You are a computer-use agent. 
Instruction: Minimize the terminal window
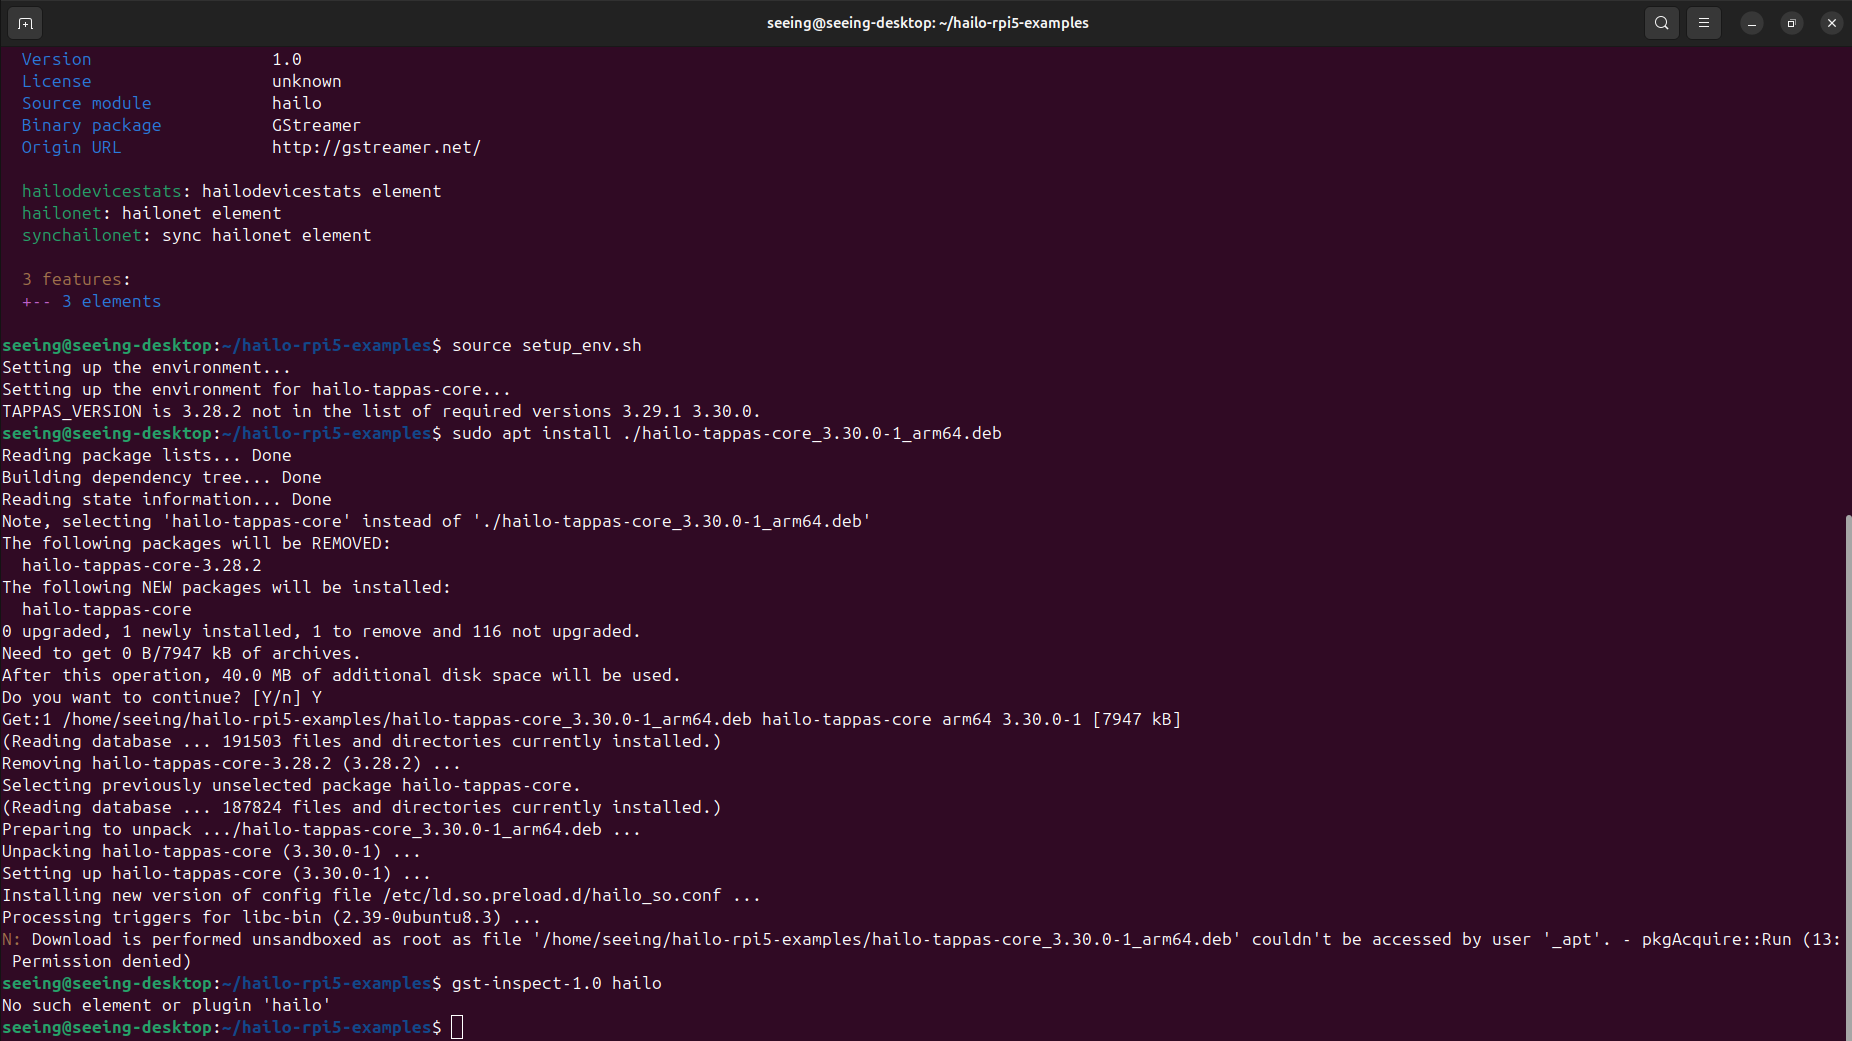[1751, 23]
